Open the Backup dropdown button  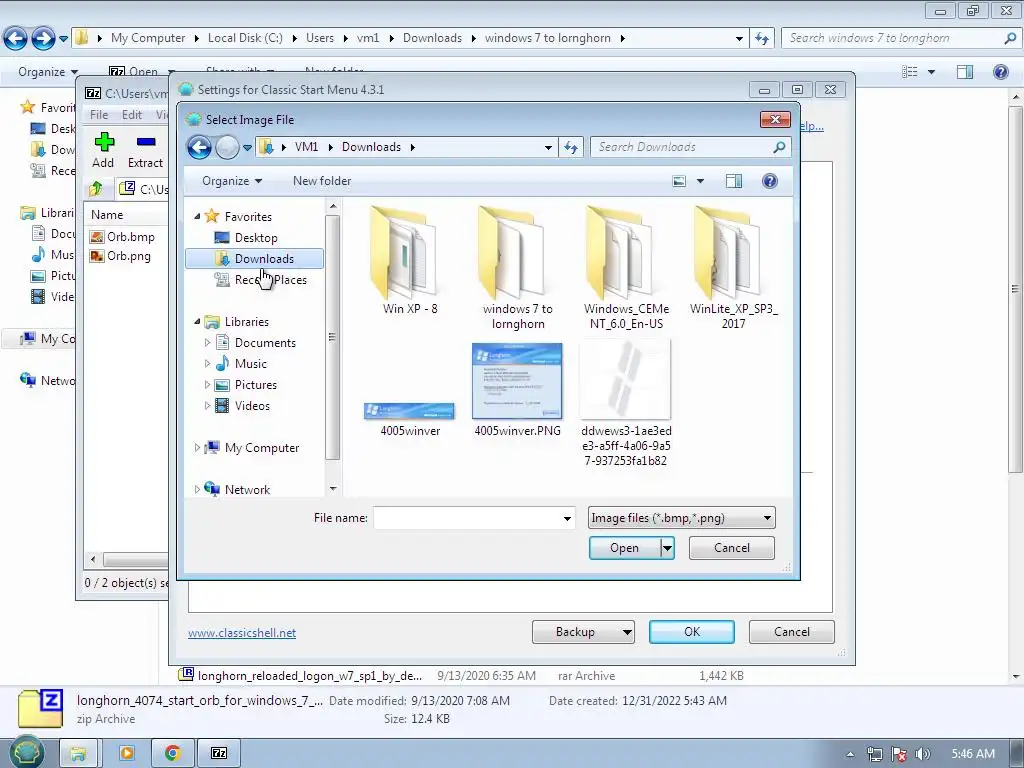tap(583, 632)
